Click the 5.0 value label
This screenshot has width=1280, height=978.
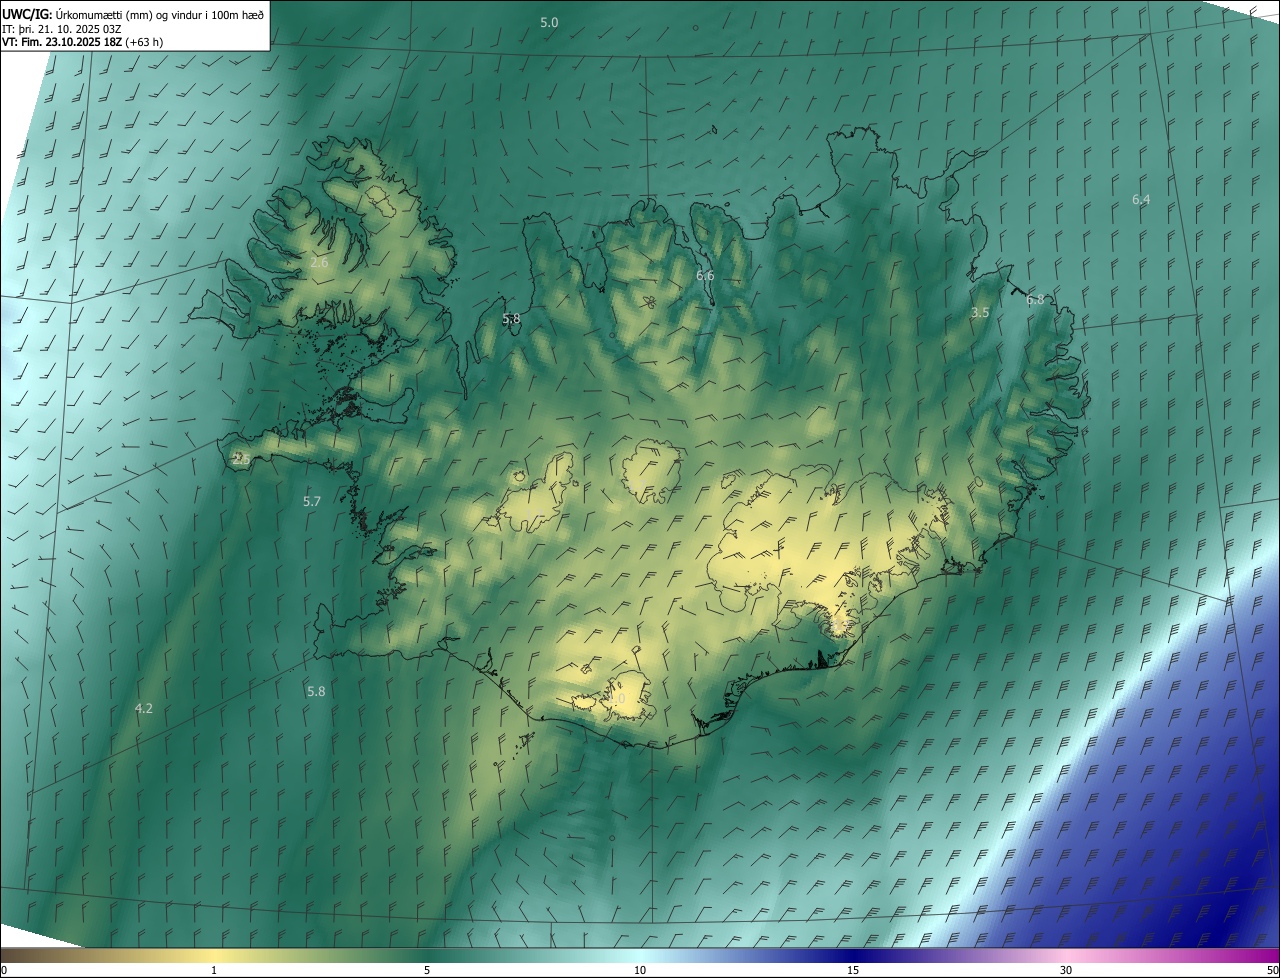[549, 22]
